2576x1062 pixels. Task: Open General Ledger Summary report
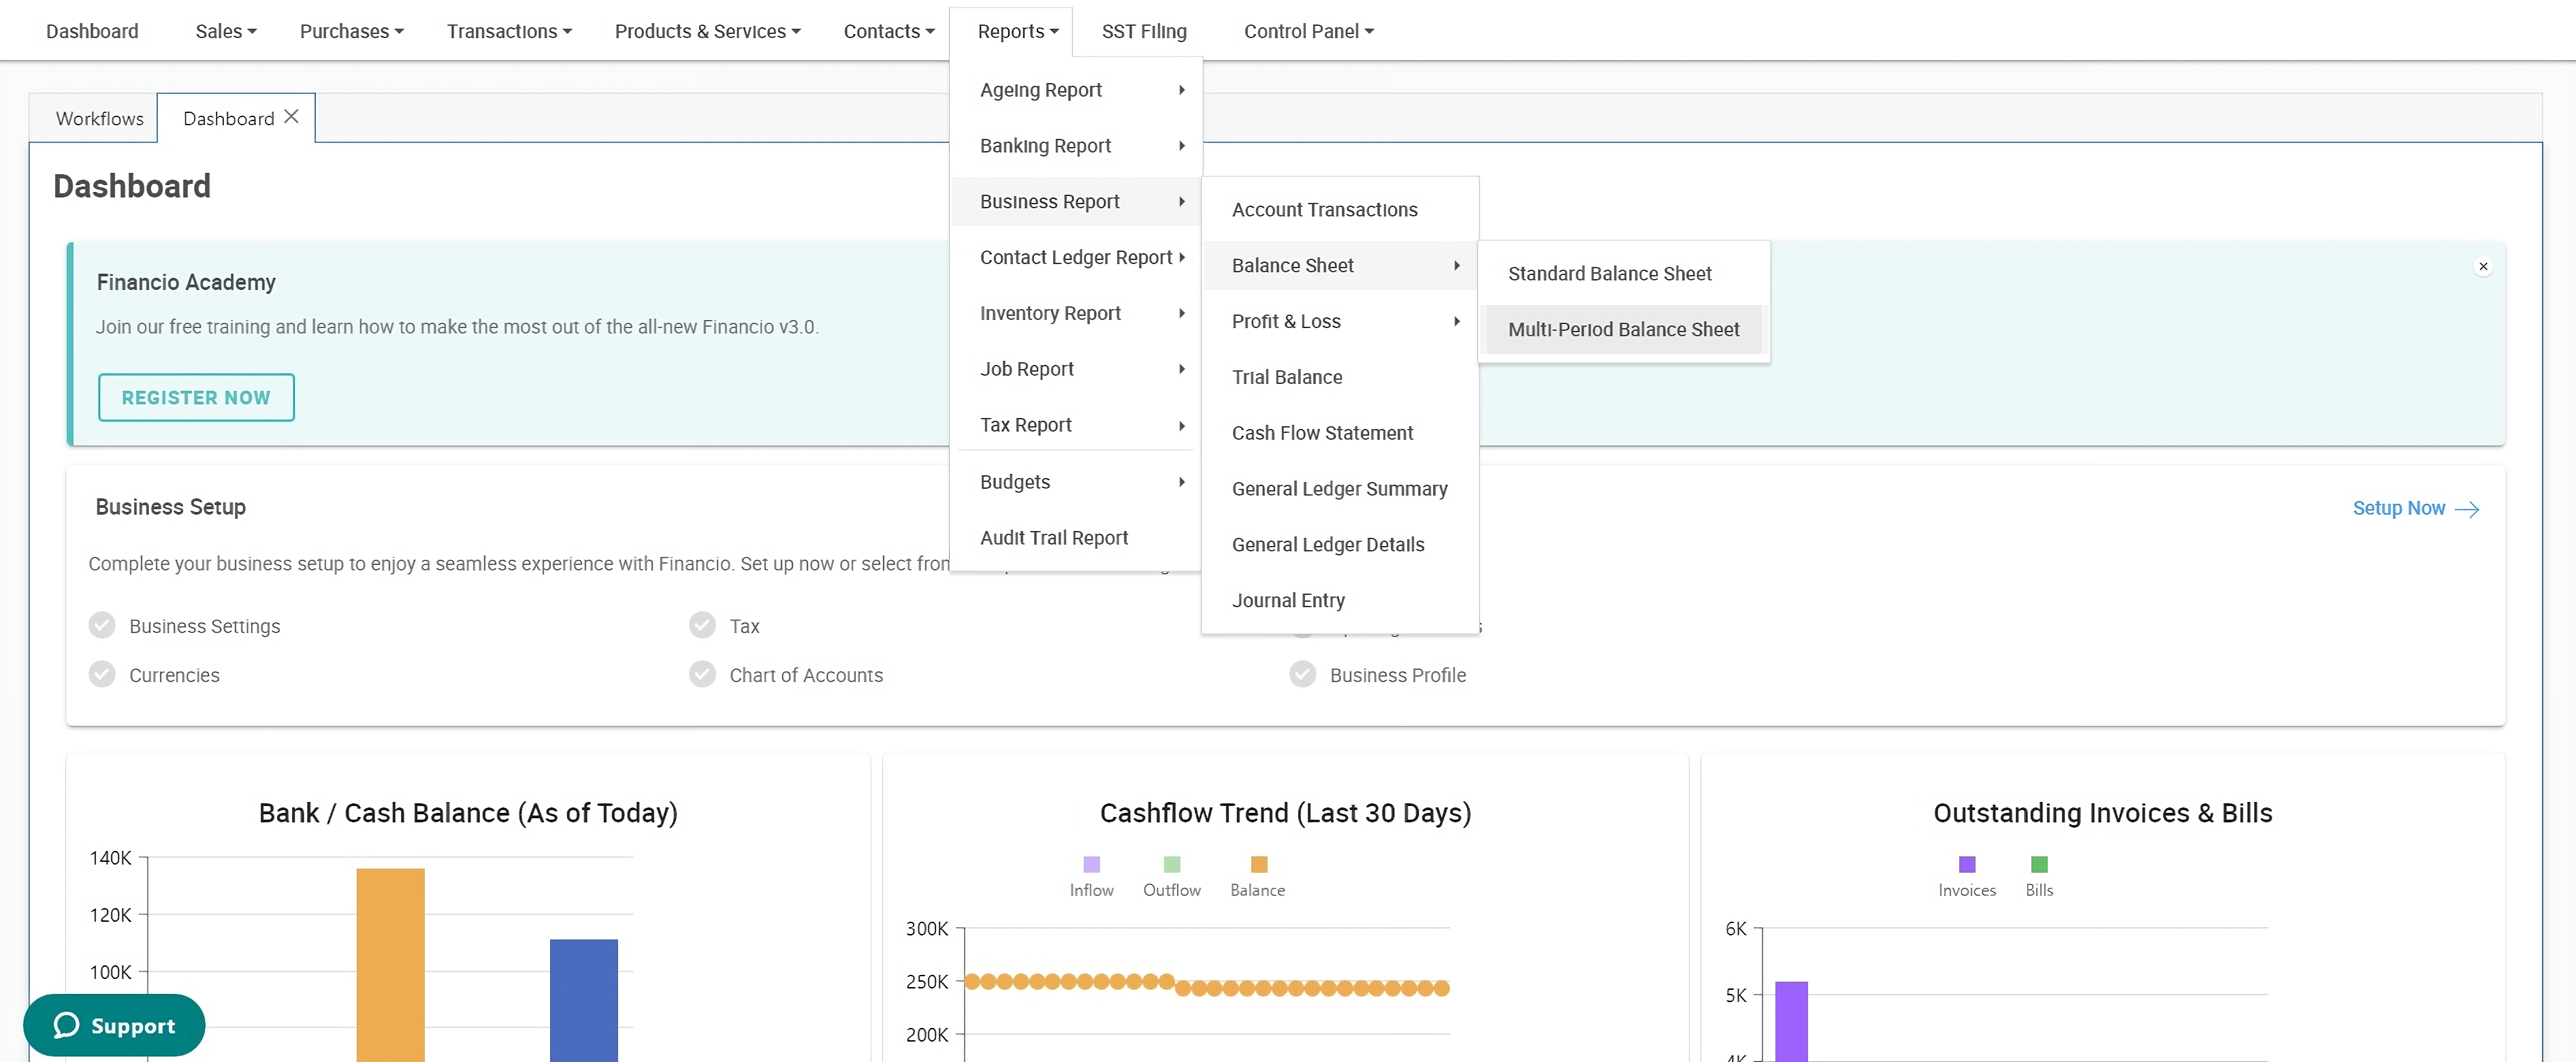pyautogui.click(x=1339, y=489)
